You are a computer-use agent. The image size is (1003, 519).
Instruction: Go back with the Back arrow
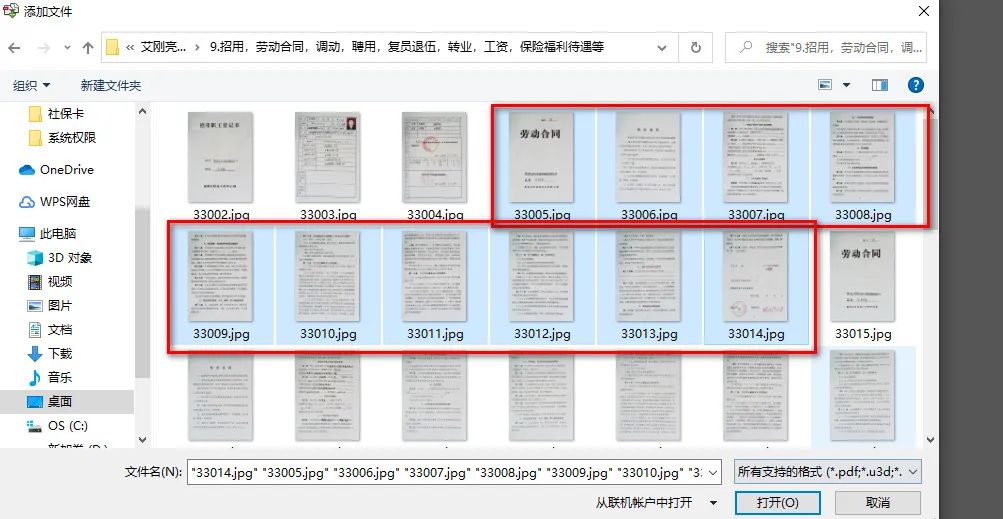pyautogui.click(x=14, y=47)
